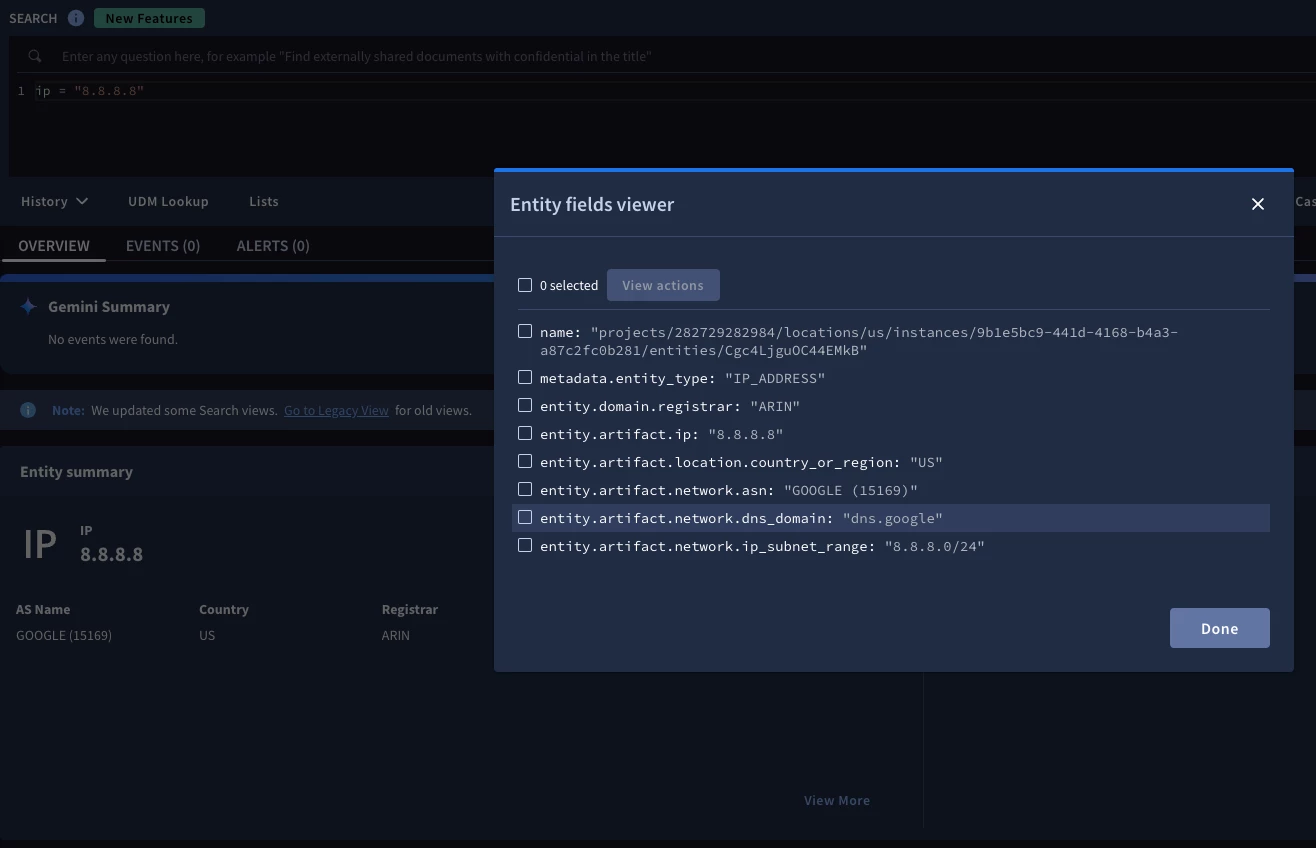Switch to the OVERVIEW tab
Viewport: 1316px width, 848px height.
tap(54, 245)
